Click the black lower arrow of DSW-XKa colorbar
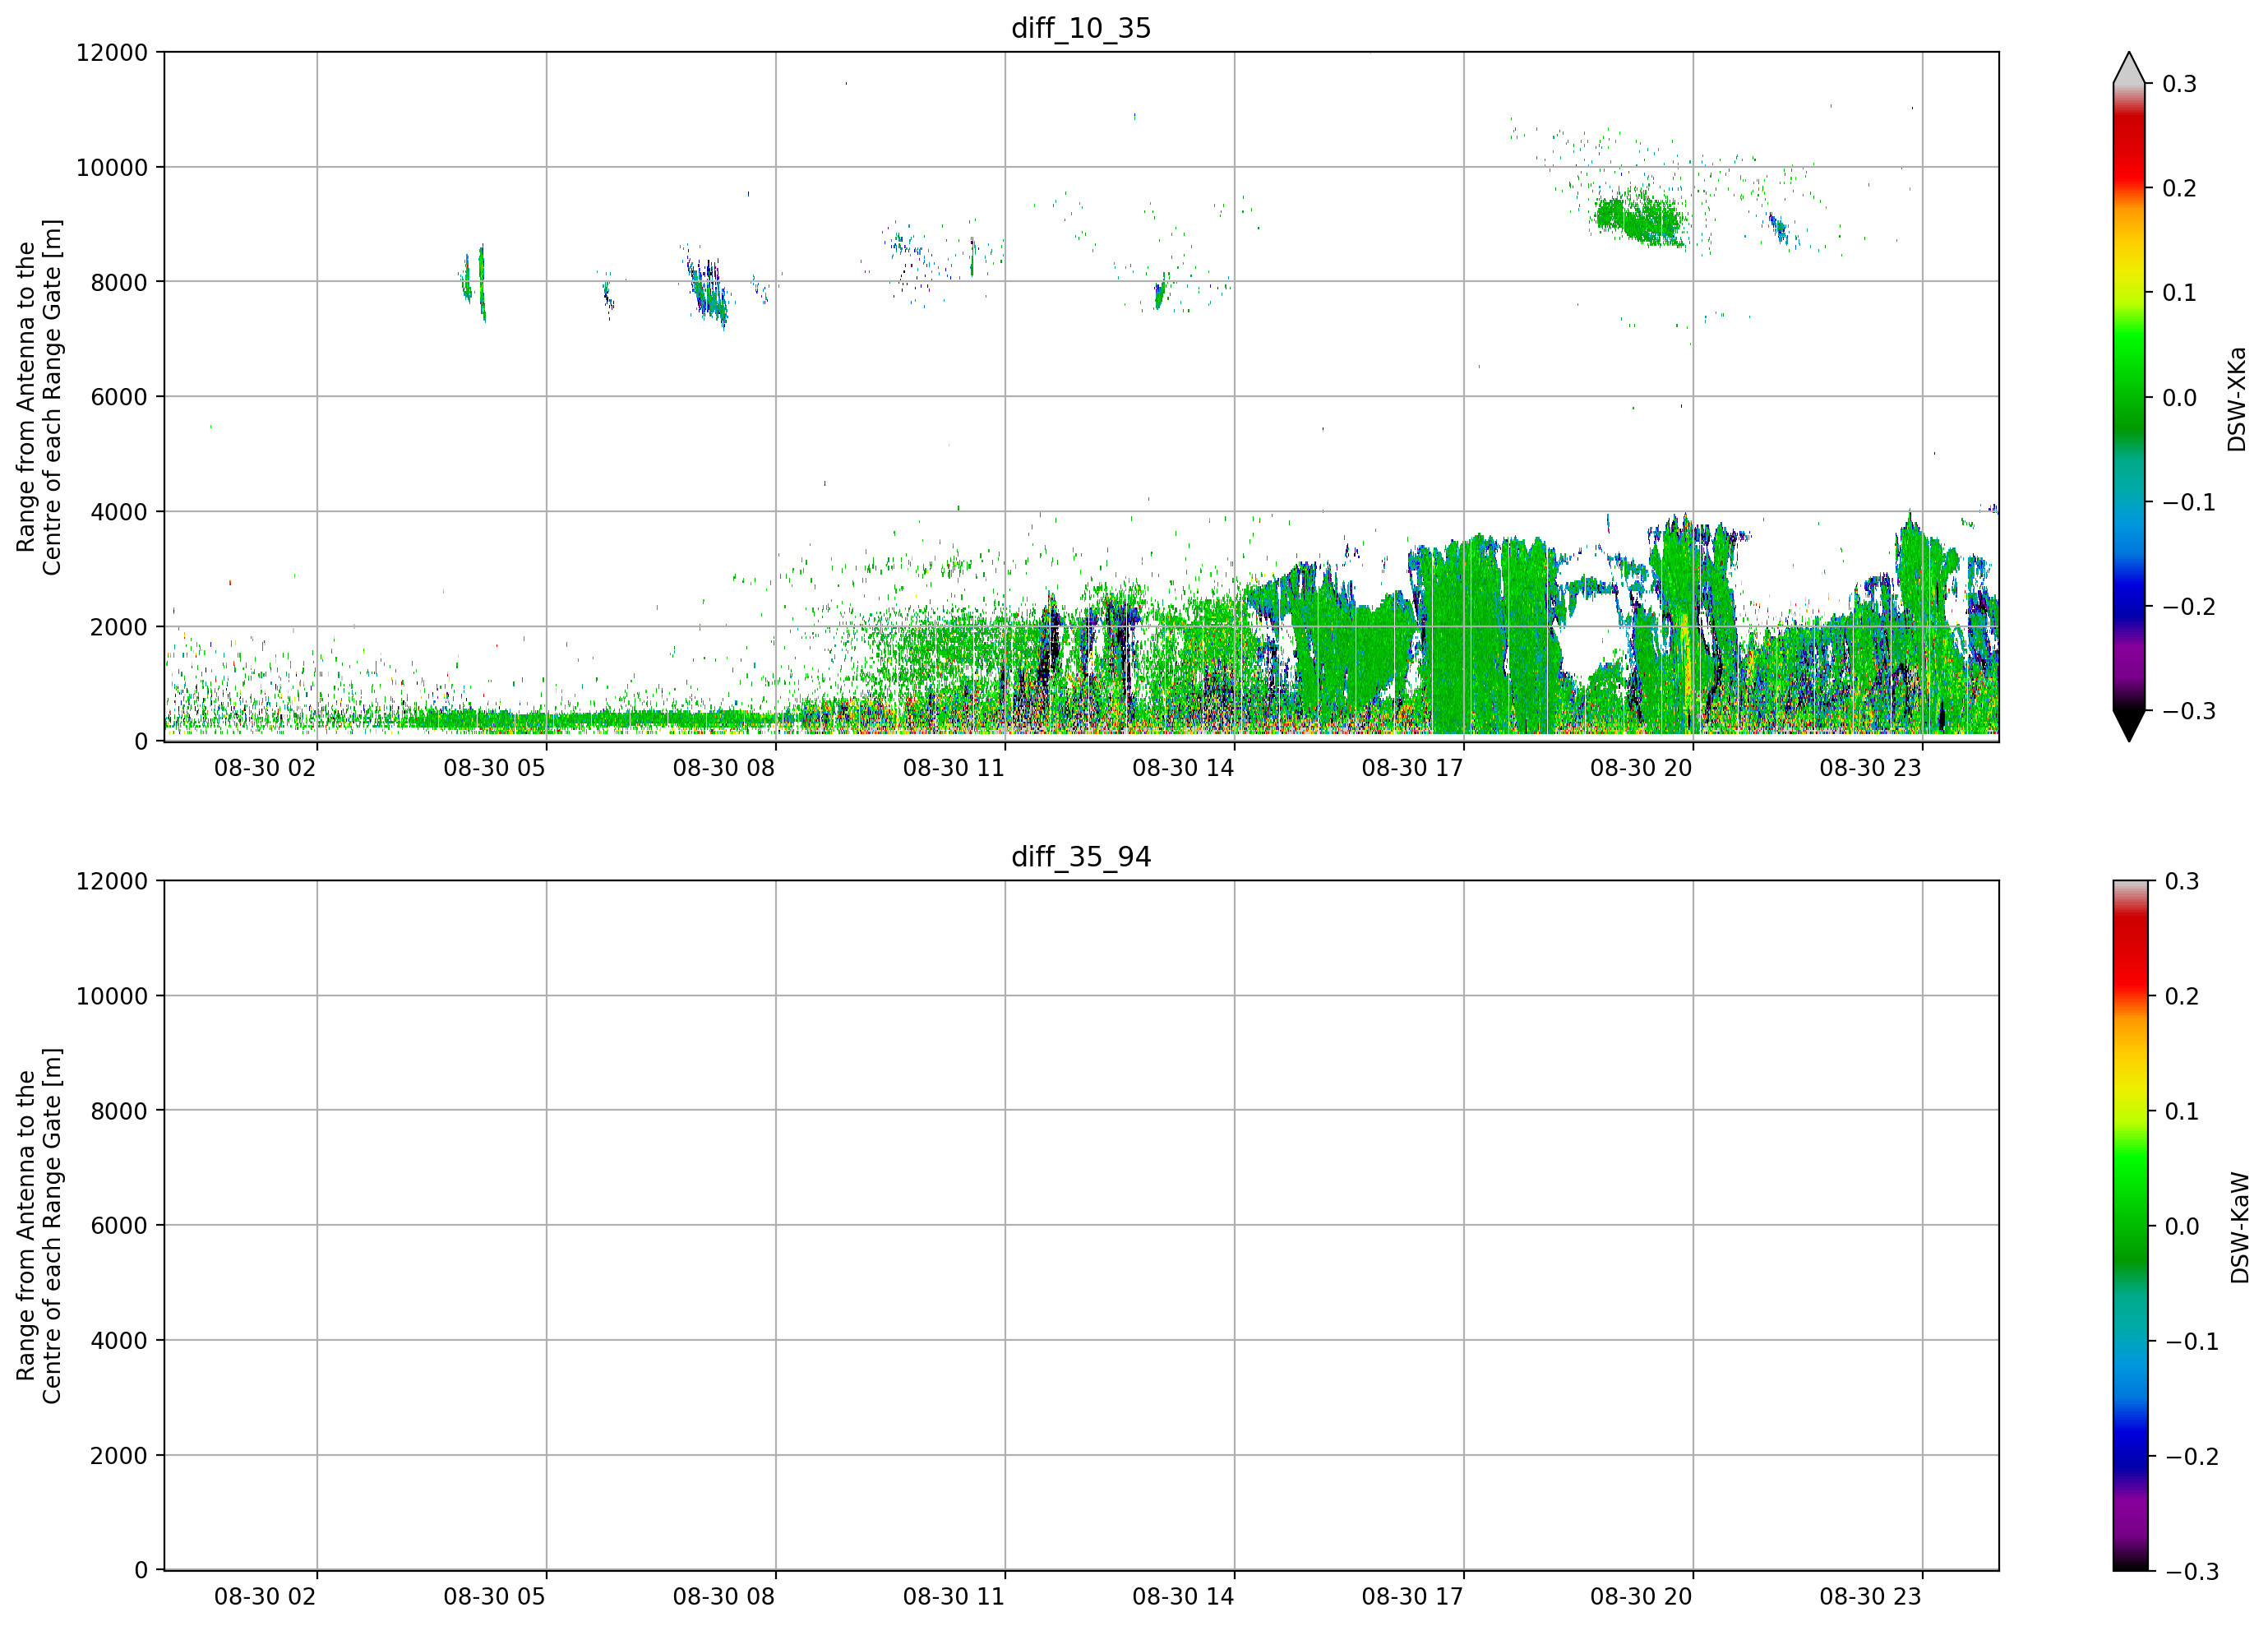The width and height of the screenshot is (2268, 1626). (2129, 726)
